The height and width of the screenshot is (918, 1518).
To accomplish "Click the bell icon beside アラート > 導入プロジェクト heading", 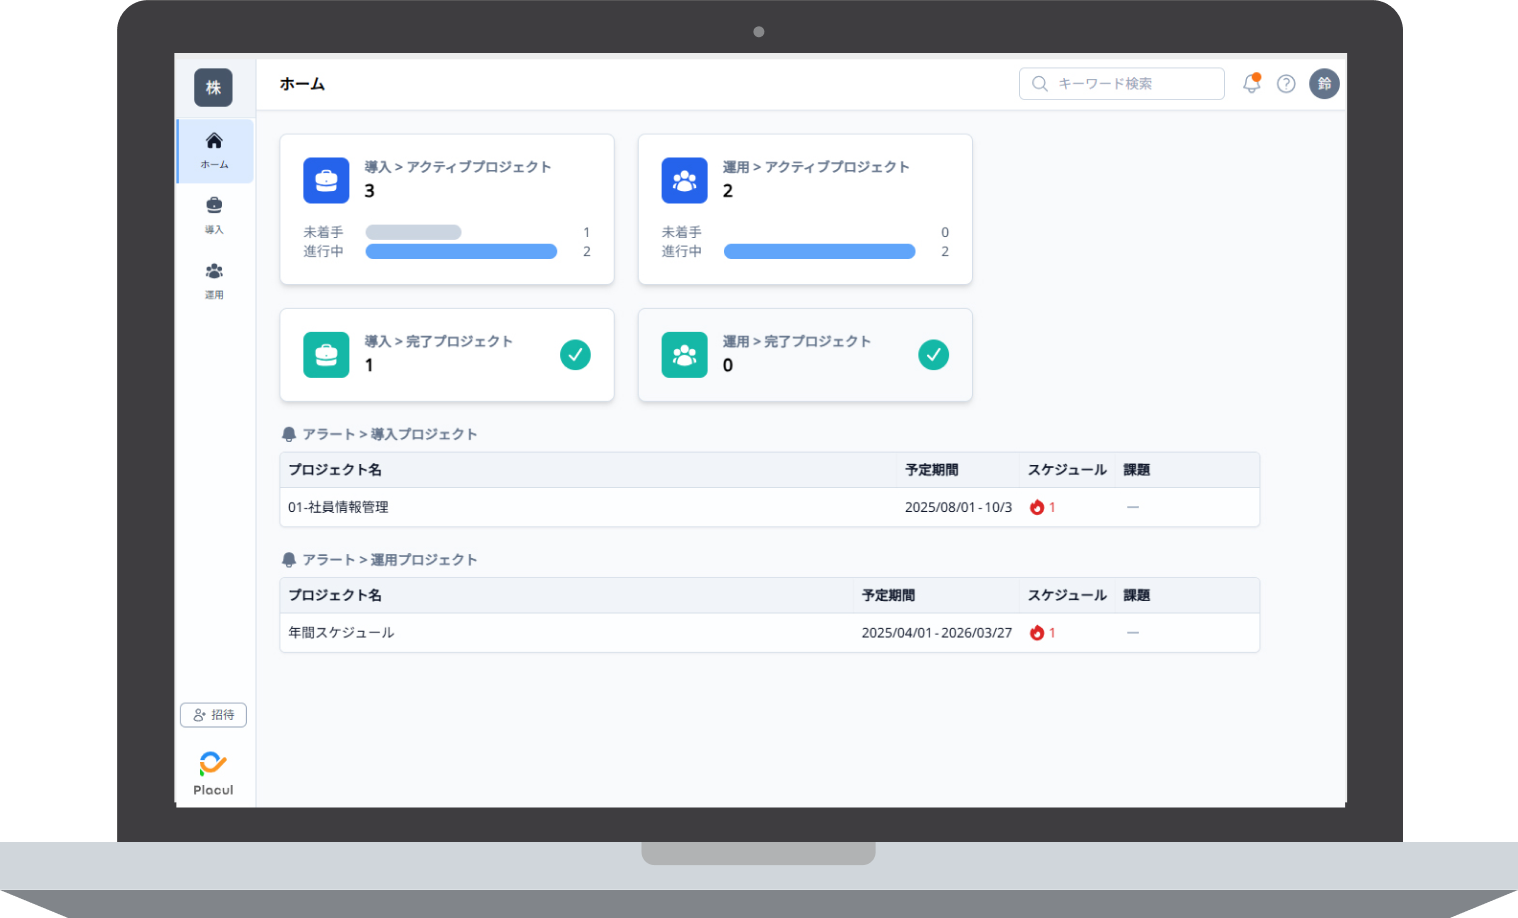I will click(289, 433).
